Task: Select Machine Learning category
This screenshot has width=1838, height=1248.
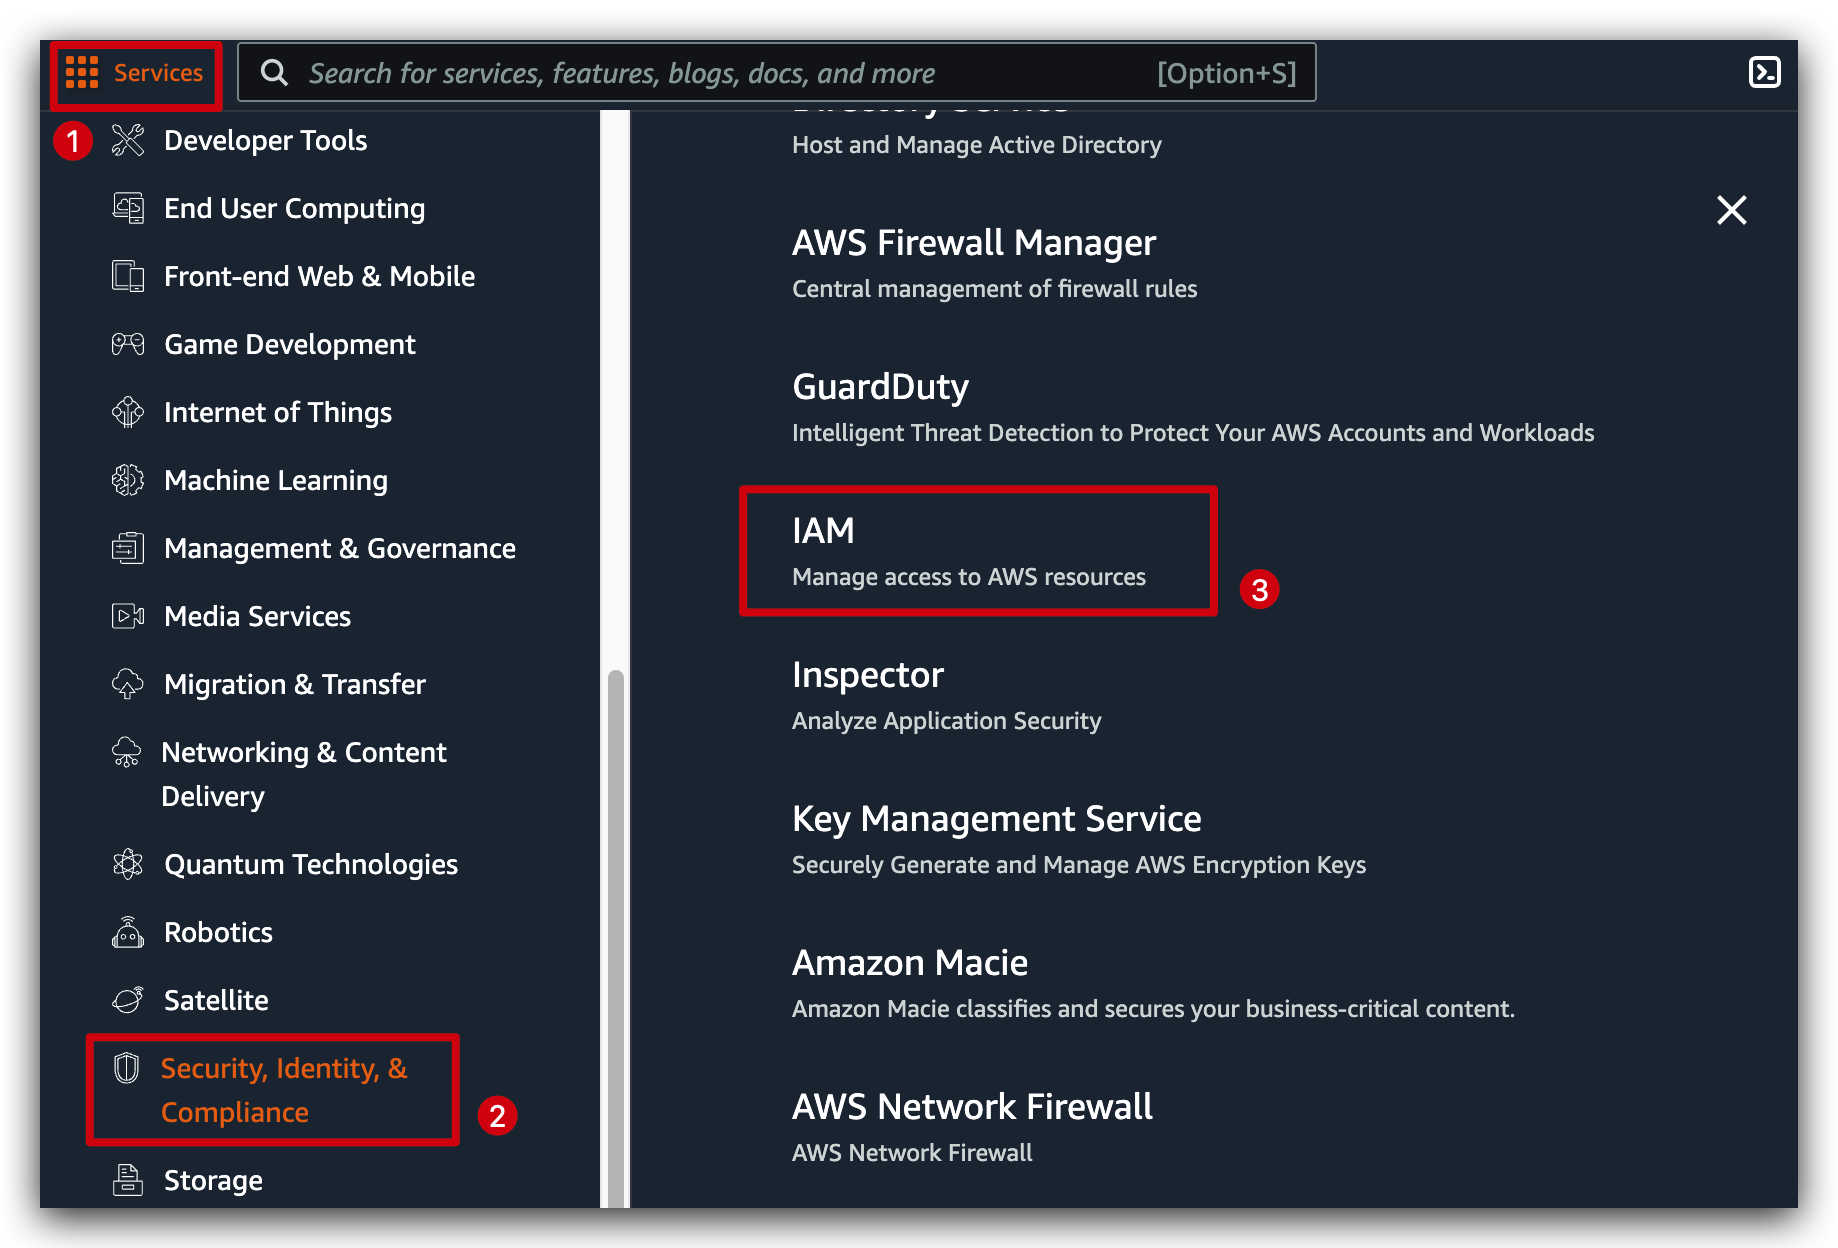Action: coord(276,480)
